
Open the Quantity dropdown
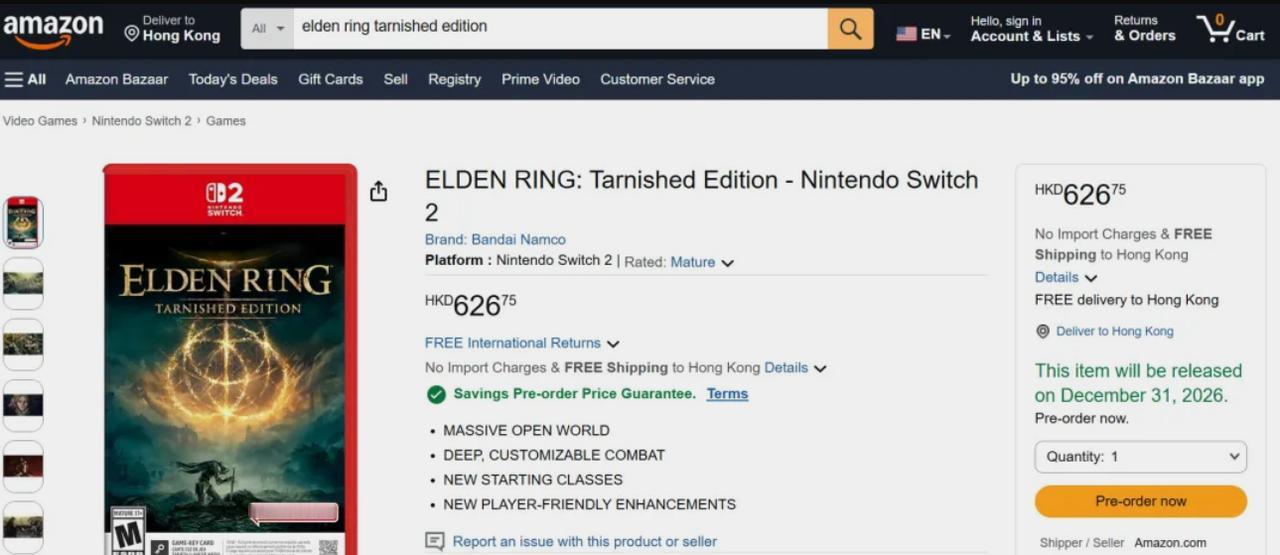(1140, 457)
